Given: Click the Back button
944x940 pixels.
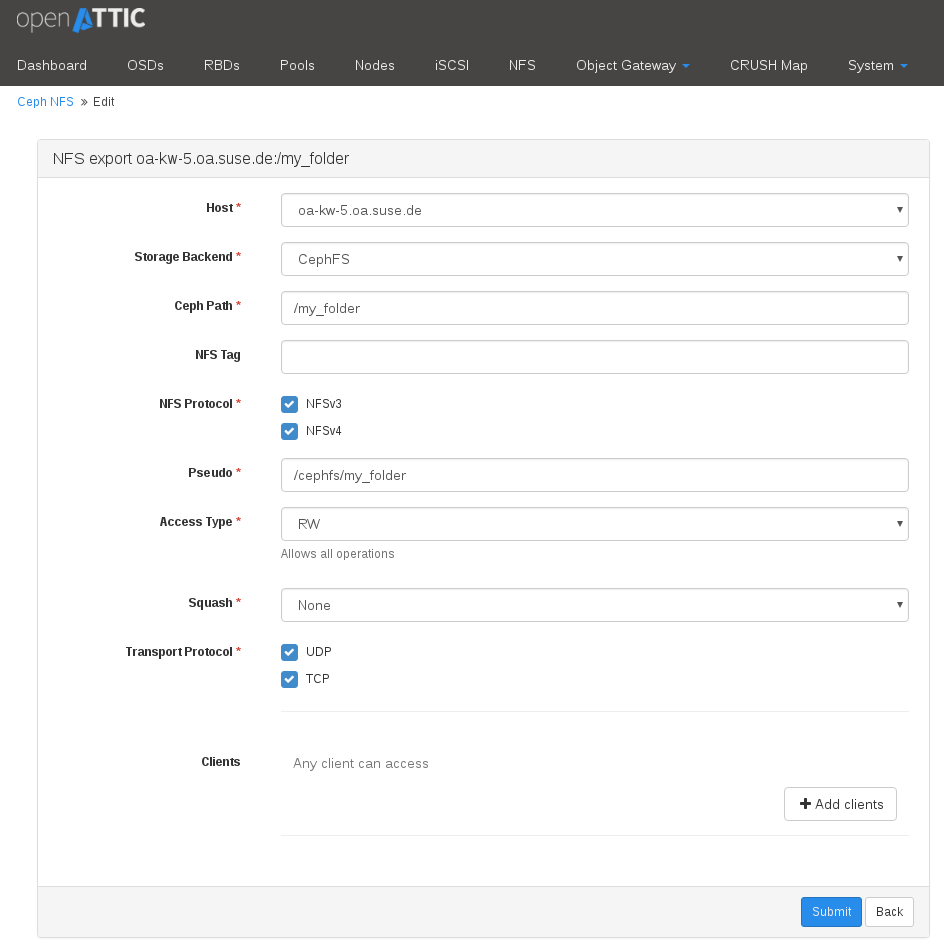Looking at the screenshot, I should 889,912.
